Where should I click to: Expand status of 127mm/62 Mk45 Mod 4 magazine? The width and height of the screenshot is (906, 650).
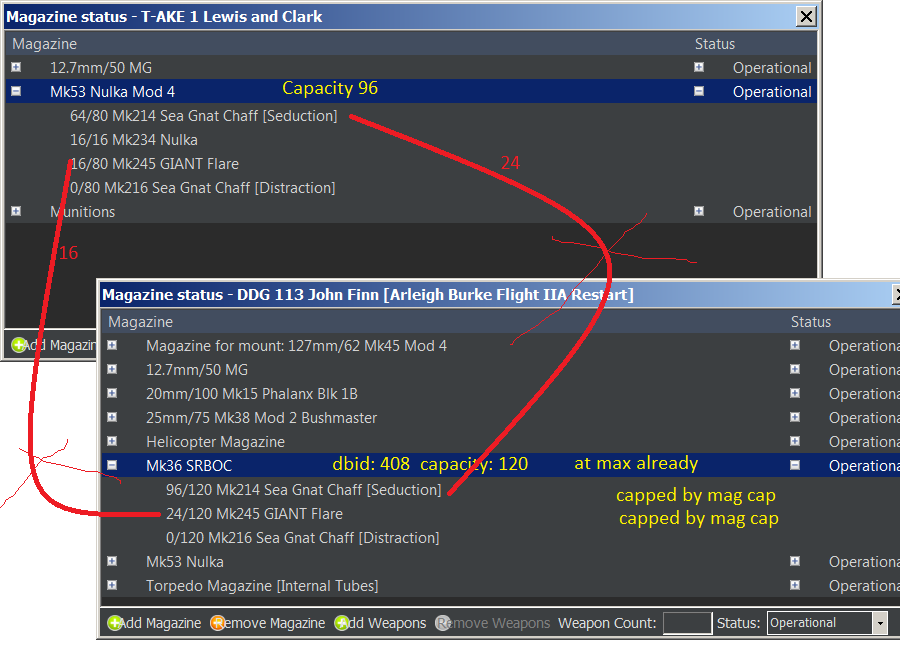[795, 345]
